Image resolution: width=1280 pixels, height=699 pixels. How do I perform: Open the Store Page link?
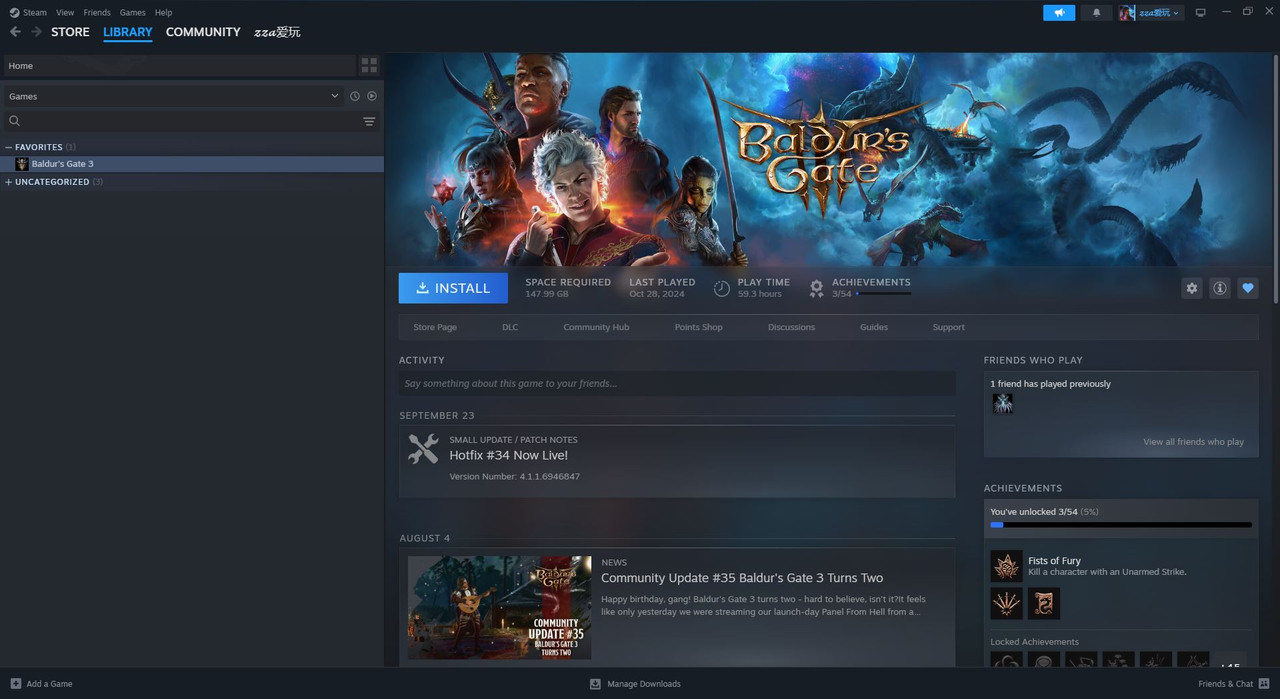pos(435,327)
